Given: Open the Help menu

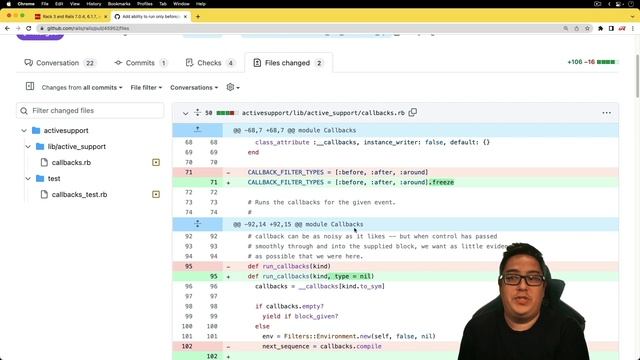Looking at the screenshot, I should pos(200,4).
